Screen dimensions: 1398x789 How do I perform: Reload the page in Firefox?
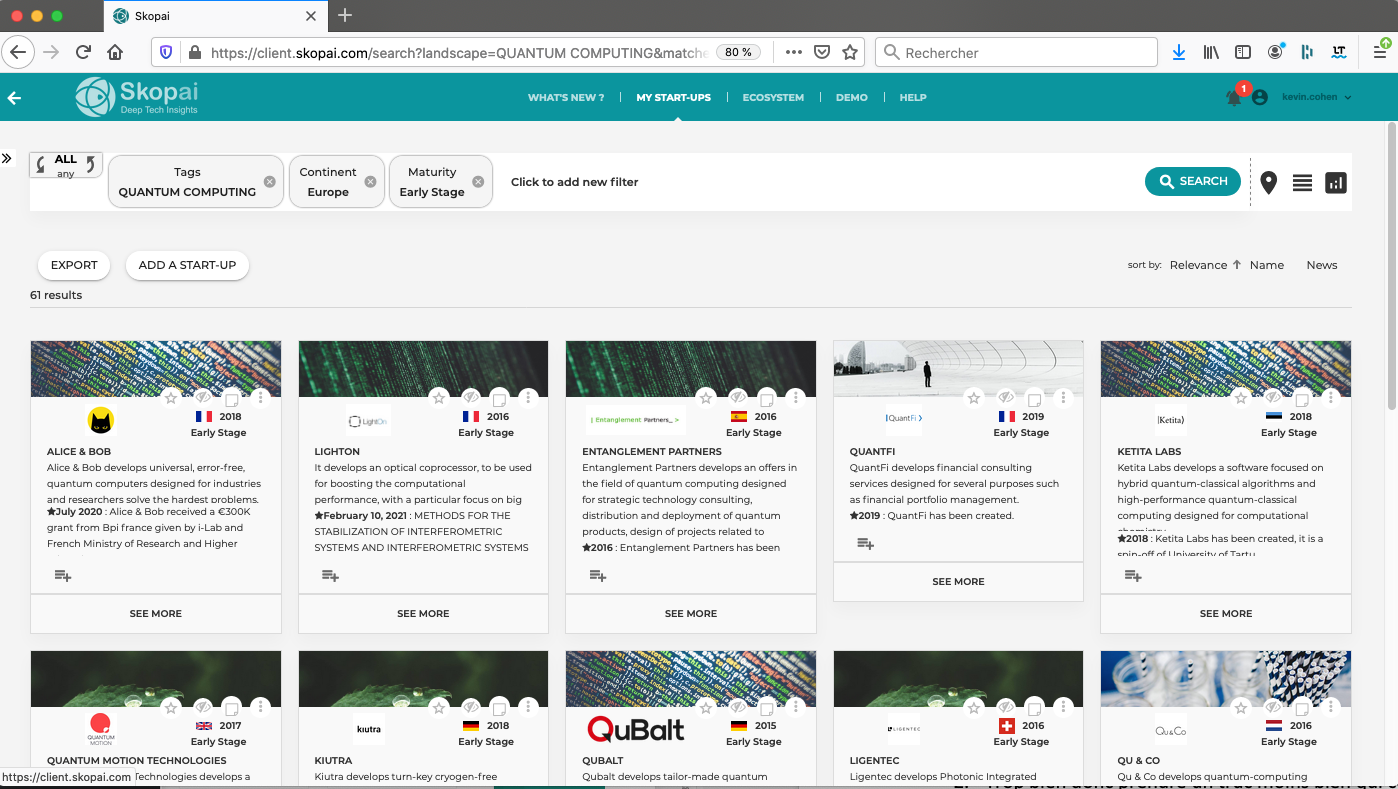(84, 52)
